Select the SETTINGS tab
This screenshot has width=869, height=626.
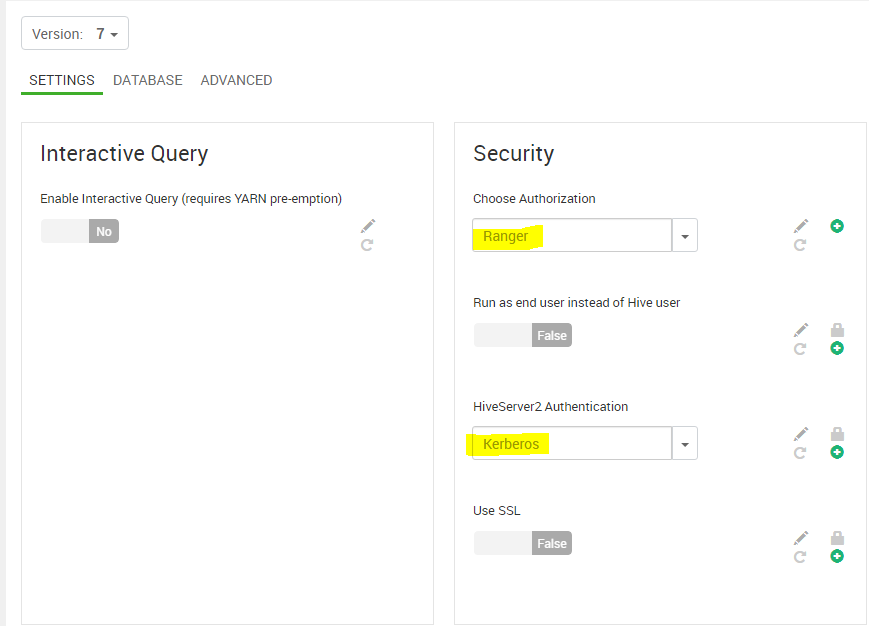click(x=62, y=80)
